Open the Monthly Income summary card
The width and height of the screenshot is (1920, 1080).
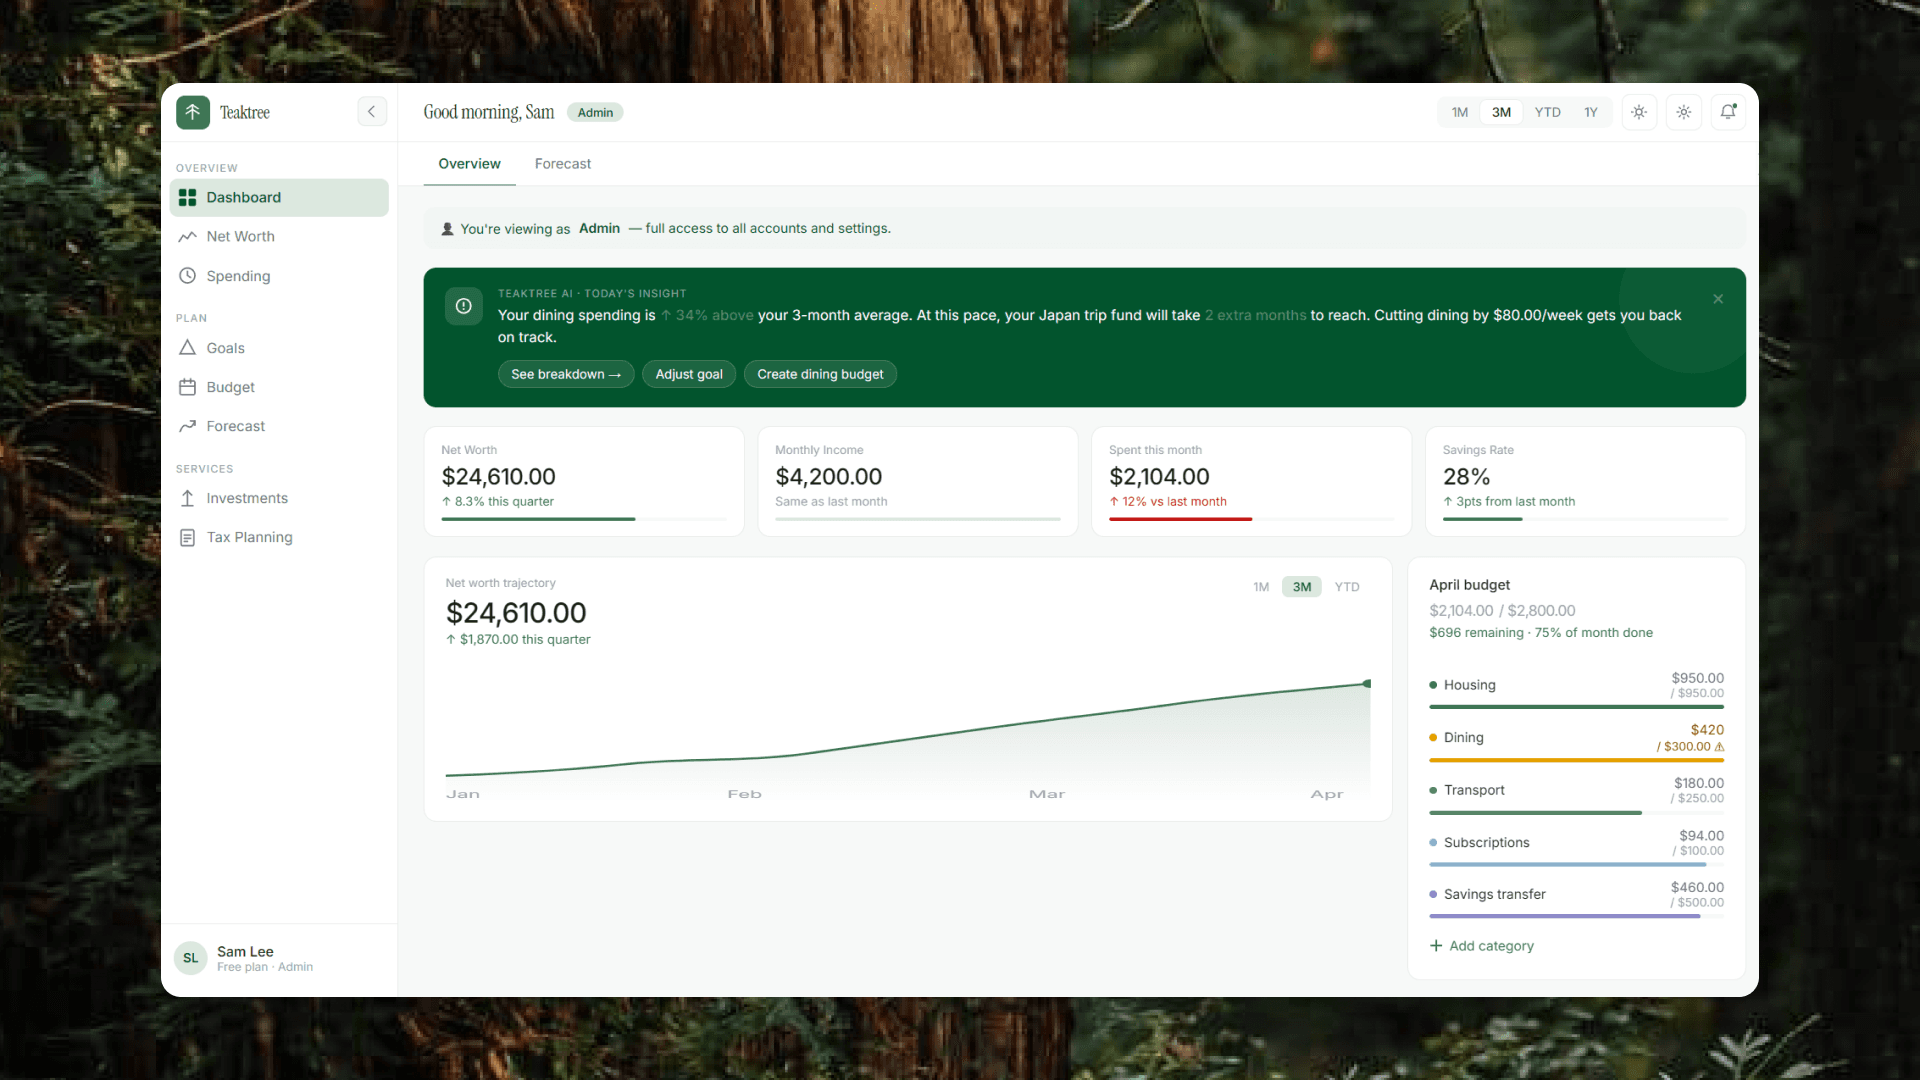[x=918, y=482]
